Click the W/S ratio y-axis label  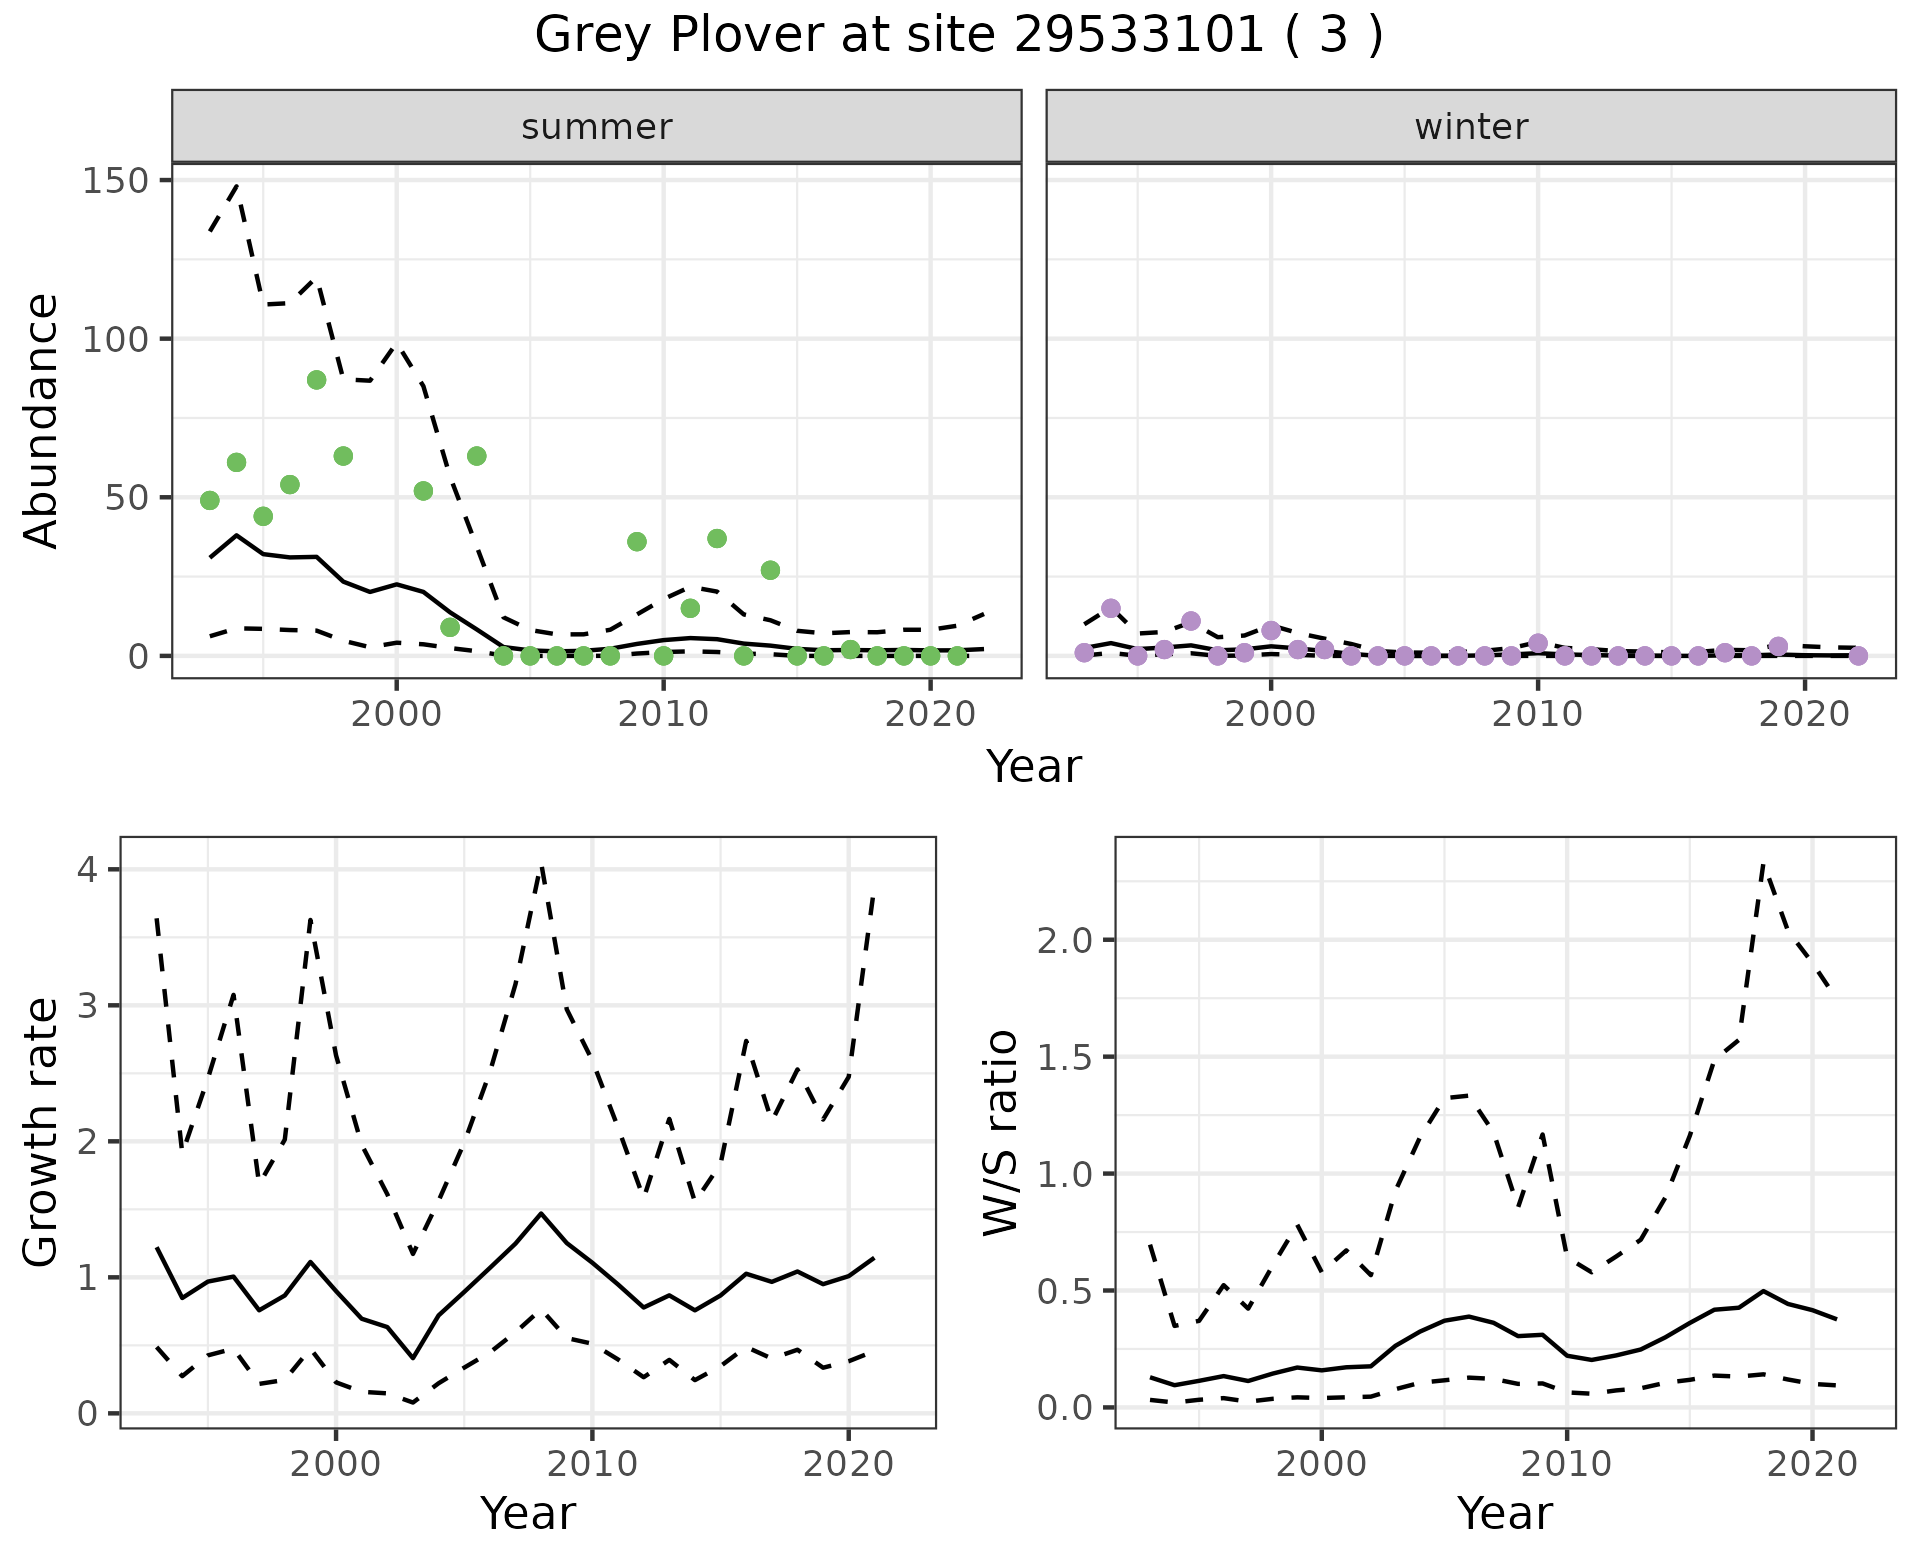1001,1132
